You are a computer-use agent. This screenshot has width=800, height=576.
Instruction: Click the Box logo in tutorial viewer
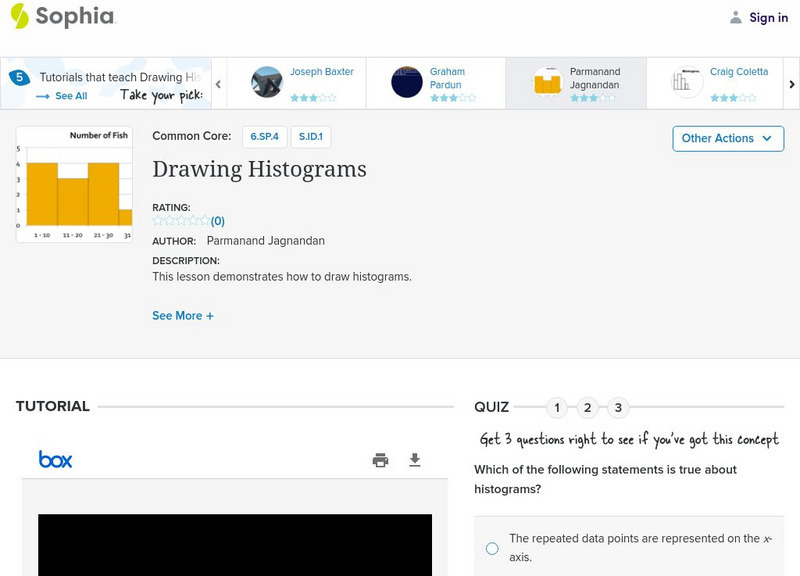click(55, 459)
